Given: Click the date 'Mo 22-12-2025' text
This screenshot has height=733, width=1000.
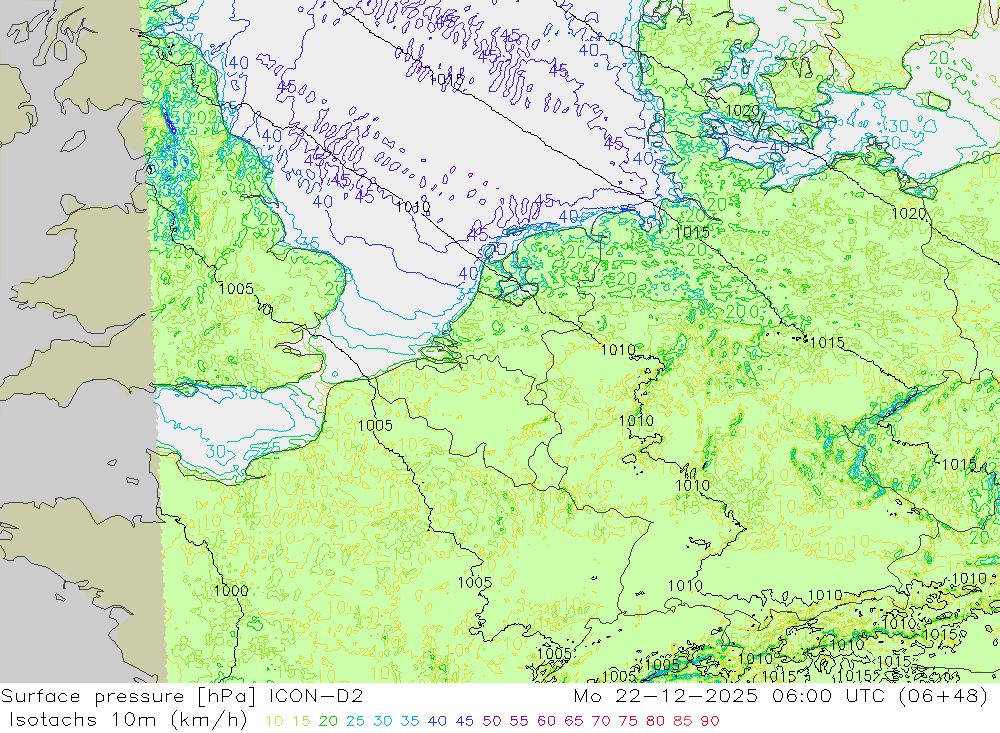Looking at the screenshot, I should tap(666, 696).
